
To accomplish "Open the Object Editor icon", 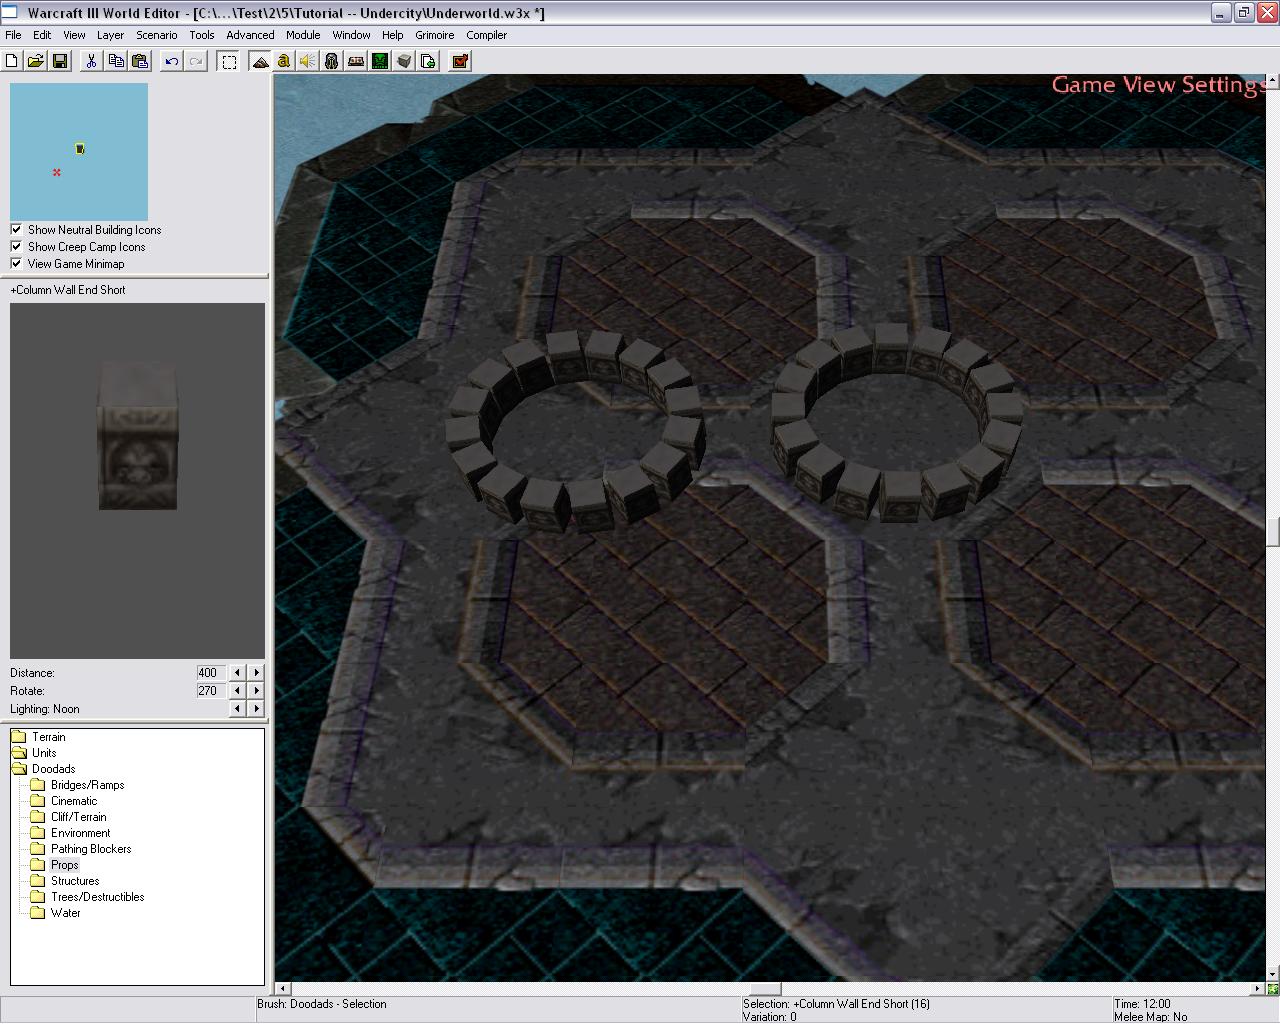I will point(332,61).
